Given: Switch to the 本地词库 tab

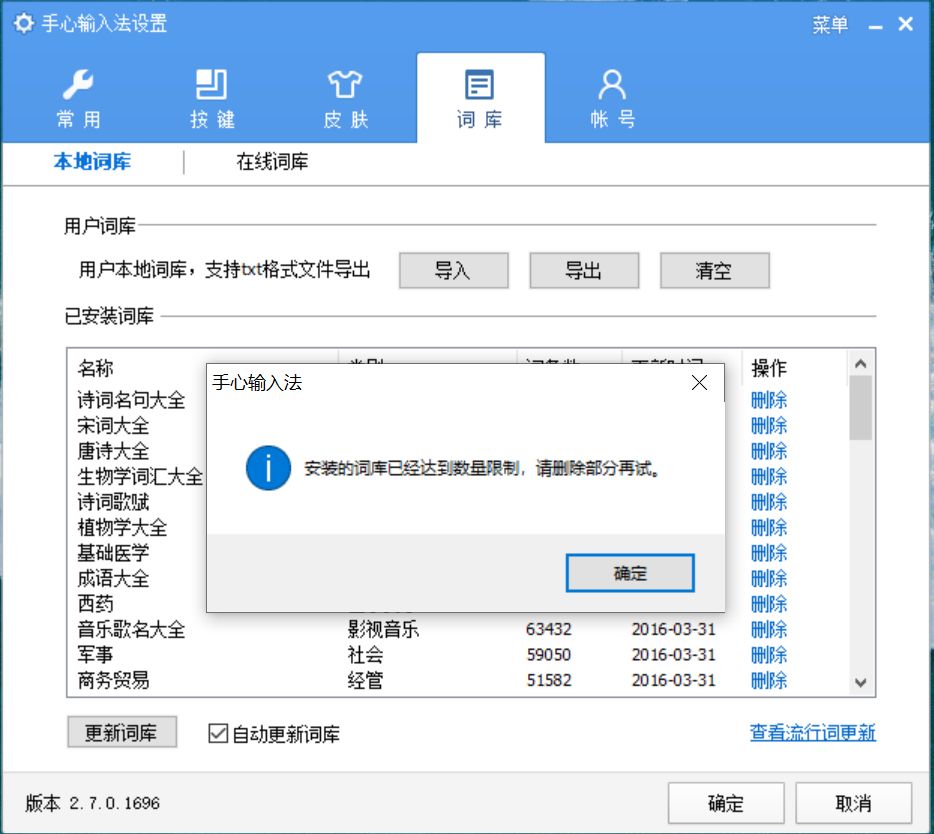Looking at the screenshot, I should pyautogui.click(x=94, y=160).
